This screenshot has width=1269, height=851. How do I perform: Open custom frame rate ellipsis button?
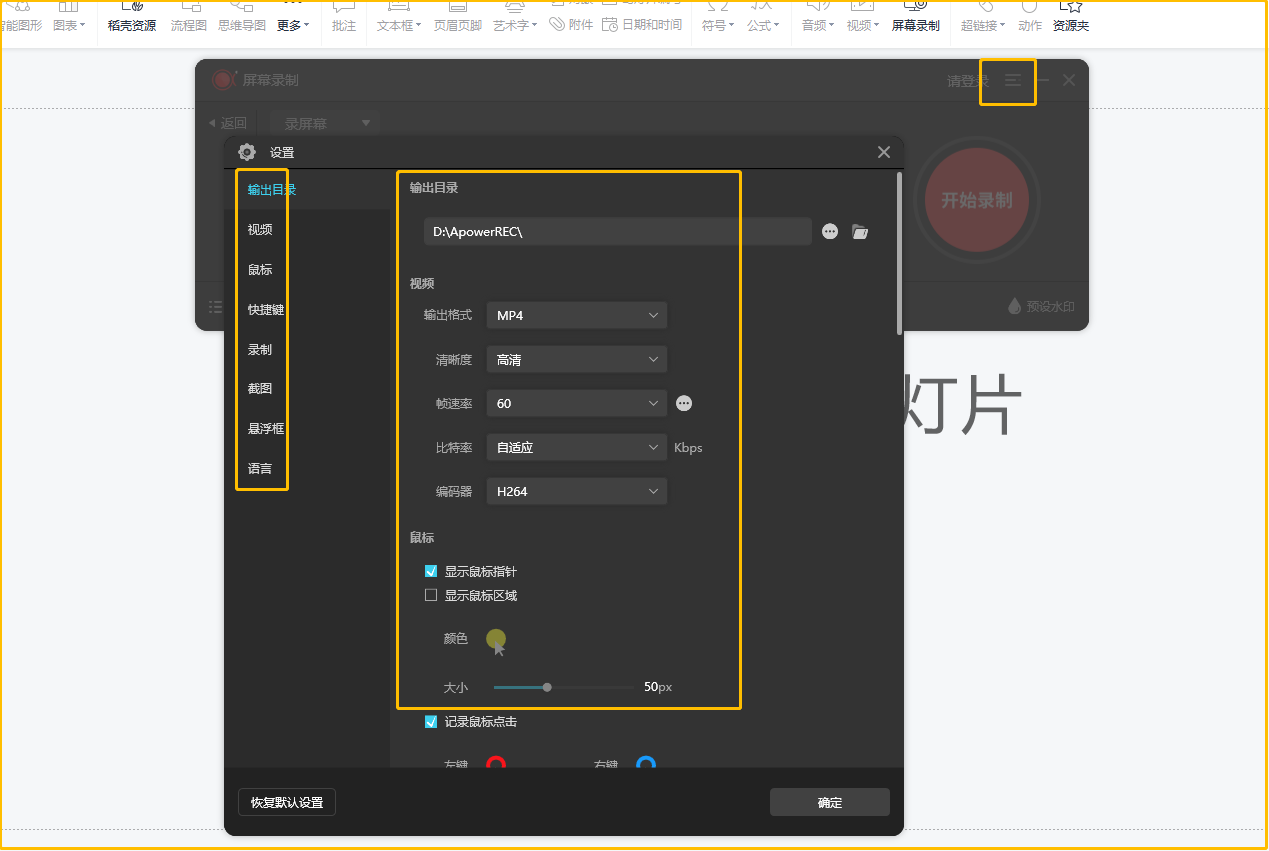(684, 404)
